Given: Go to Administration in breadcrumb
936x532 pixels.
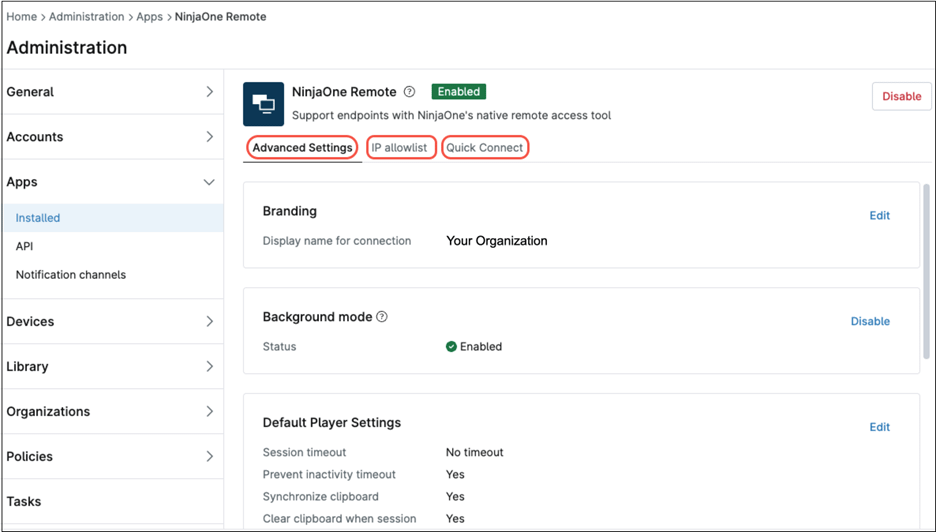Looking at the screenshot, I should pyautogui.click(x=87, y=17).
